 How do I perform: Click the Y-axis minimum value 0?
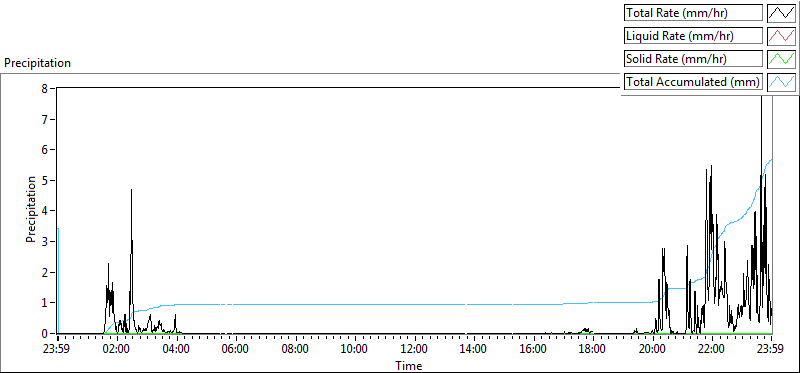click(x=45, y=333)
